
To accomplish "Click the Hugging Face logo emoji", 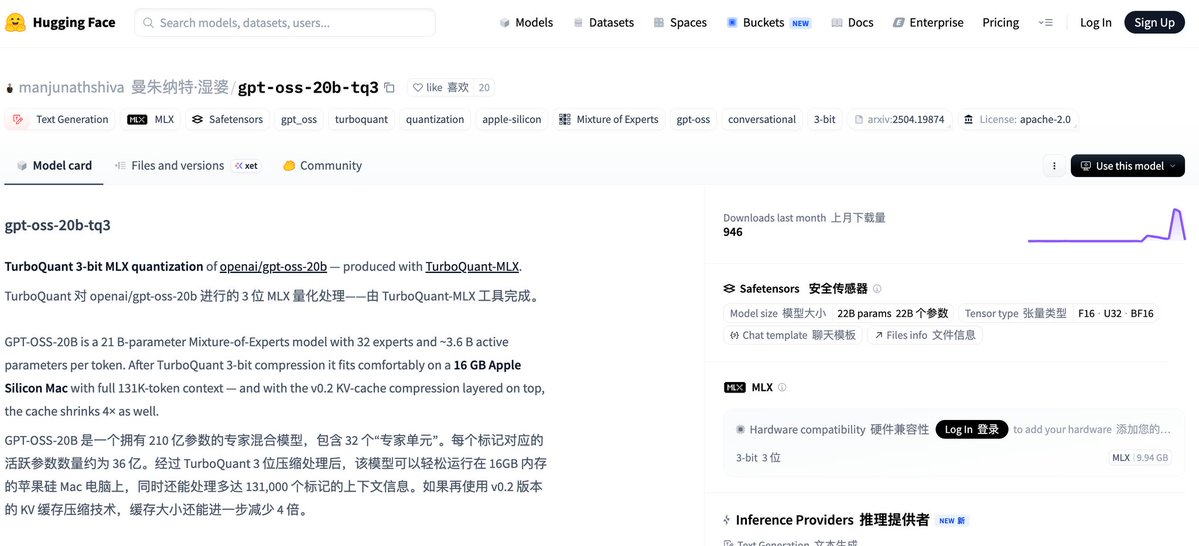I will [x=15, y=22].
